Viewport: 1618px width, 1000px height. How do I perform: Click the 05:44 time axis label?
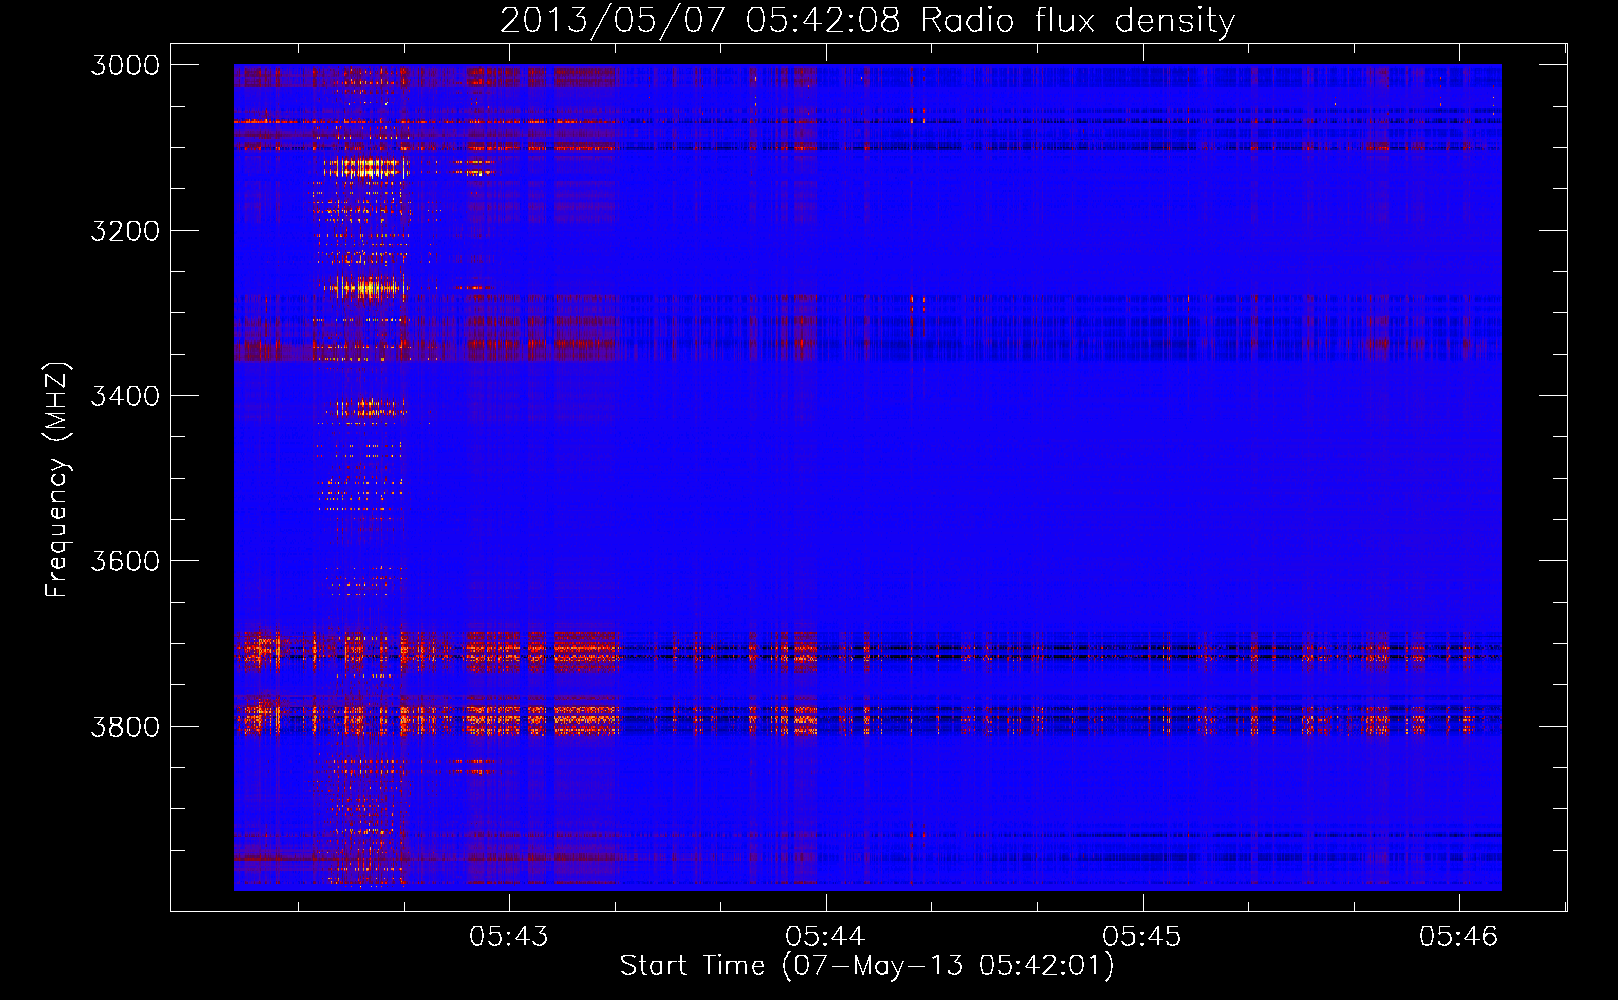click(825, 936)
